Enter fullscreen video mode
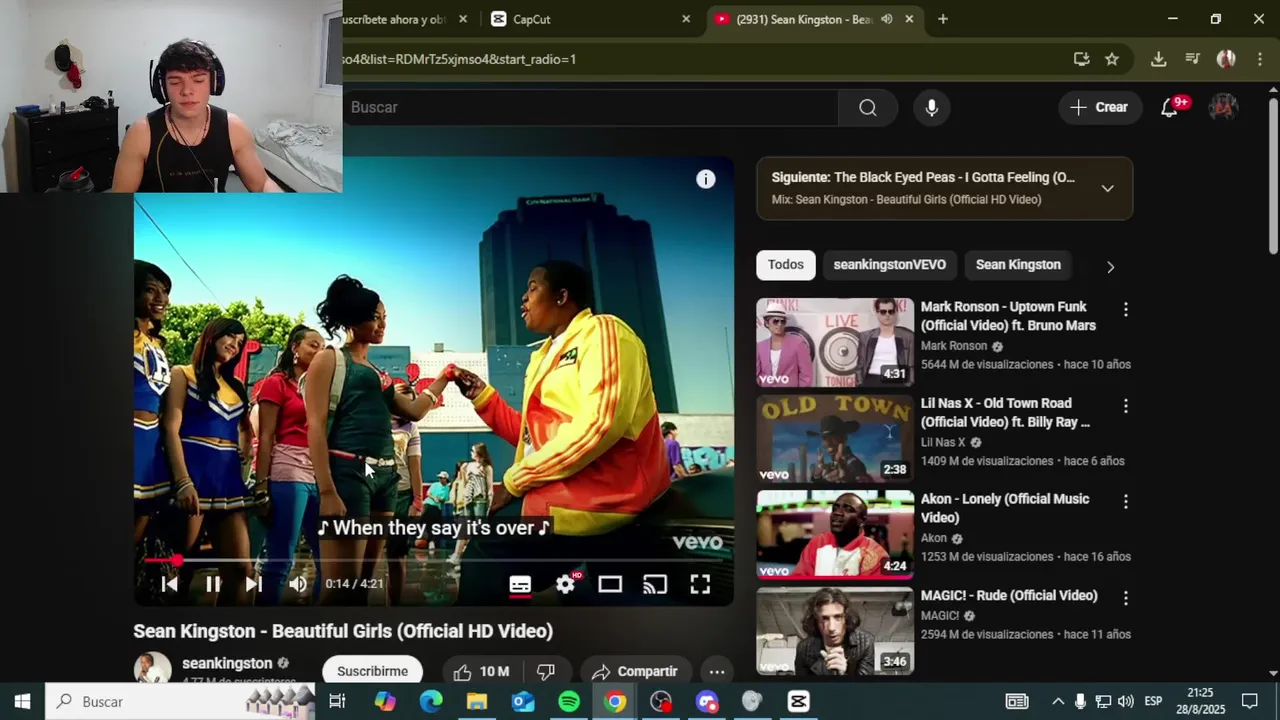The width and height of the screenshot is (1280, 720). click(700, 585)
